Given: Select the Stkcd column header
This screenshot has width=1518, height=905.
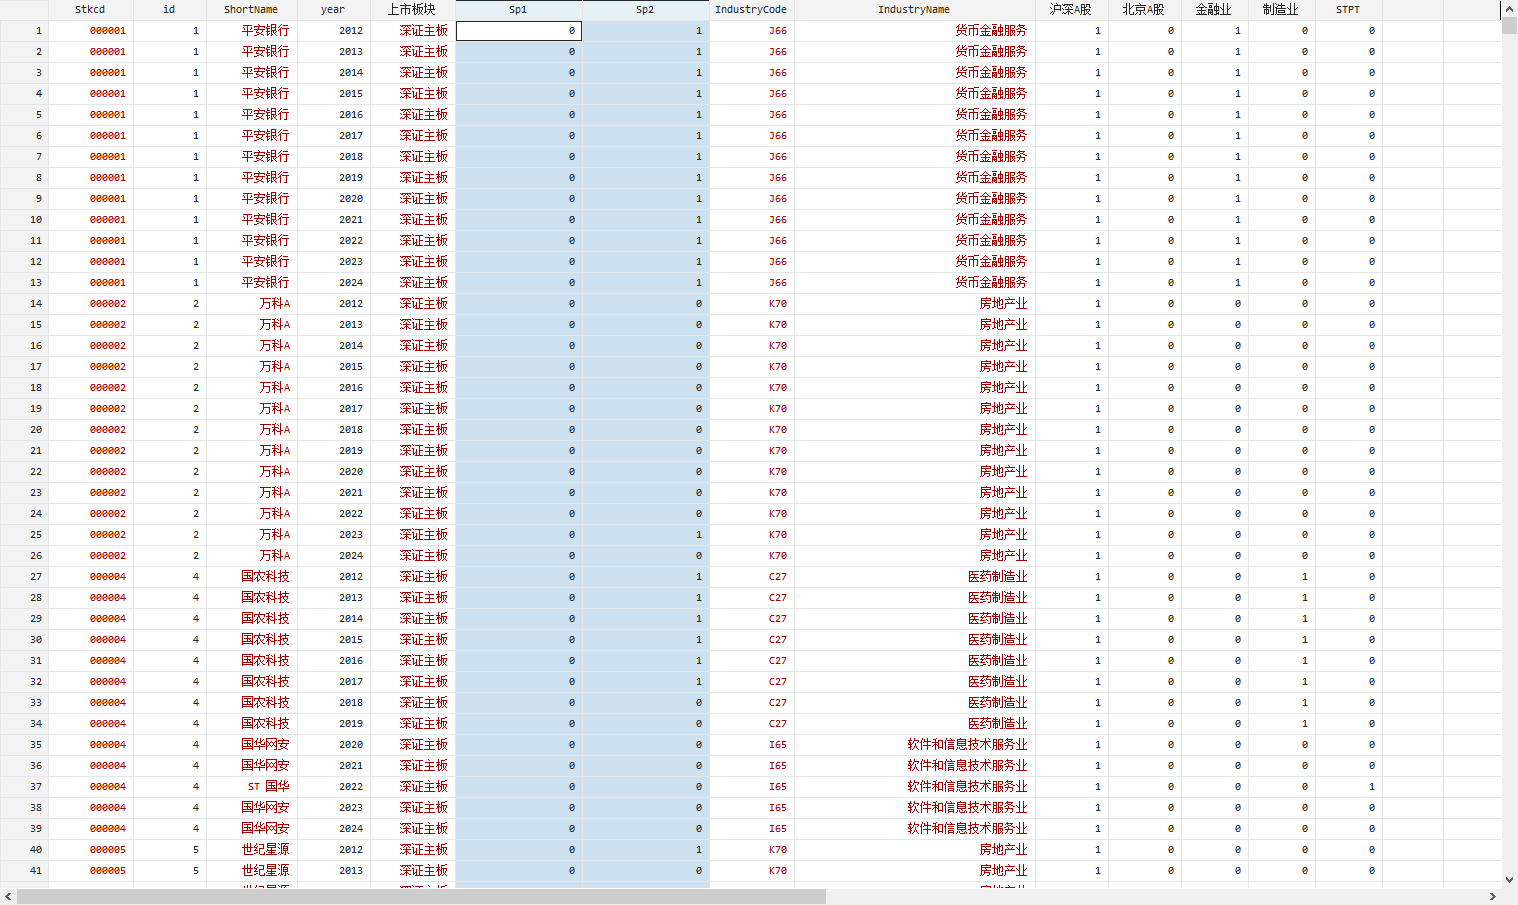Looking at the screenshot, I should pyautogui.click(x=90, y=10).
